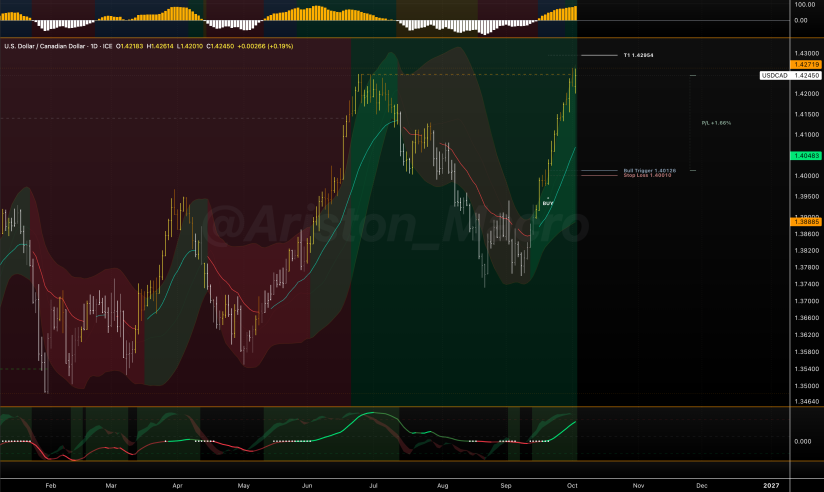Click the P/L percentage readout
This screenshot has height=492, width=824.
tap(716, 123)
